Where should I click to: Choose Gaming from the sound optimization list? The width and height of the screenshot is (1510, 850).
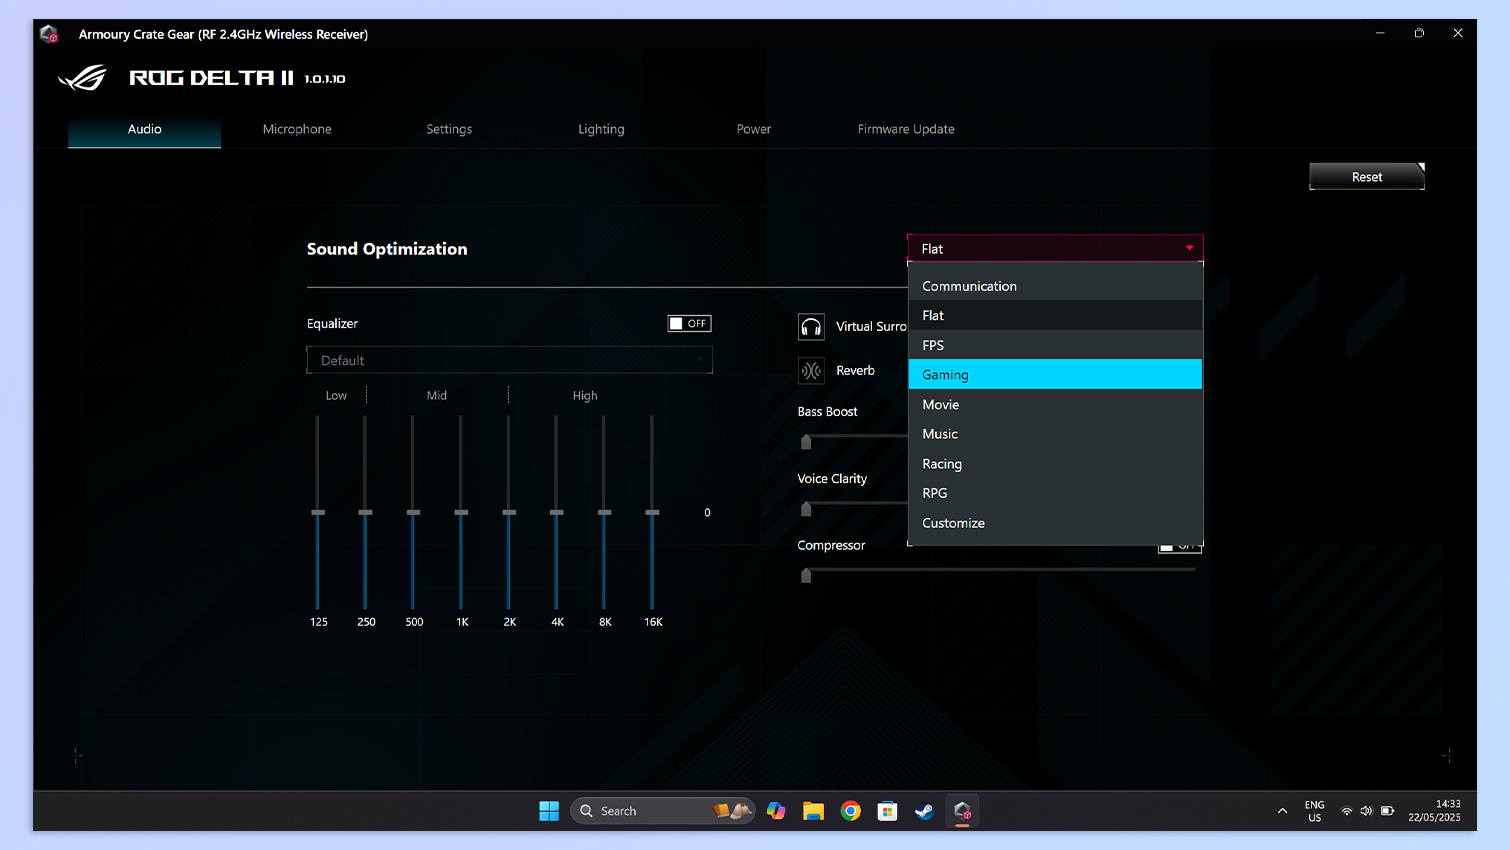click(x=1055, y=375)
